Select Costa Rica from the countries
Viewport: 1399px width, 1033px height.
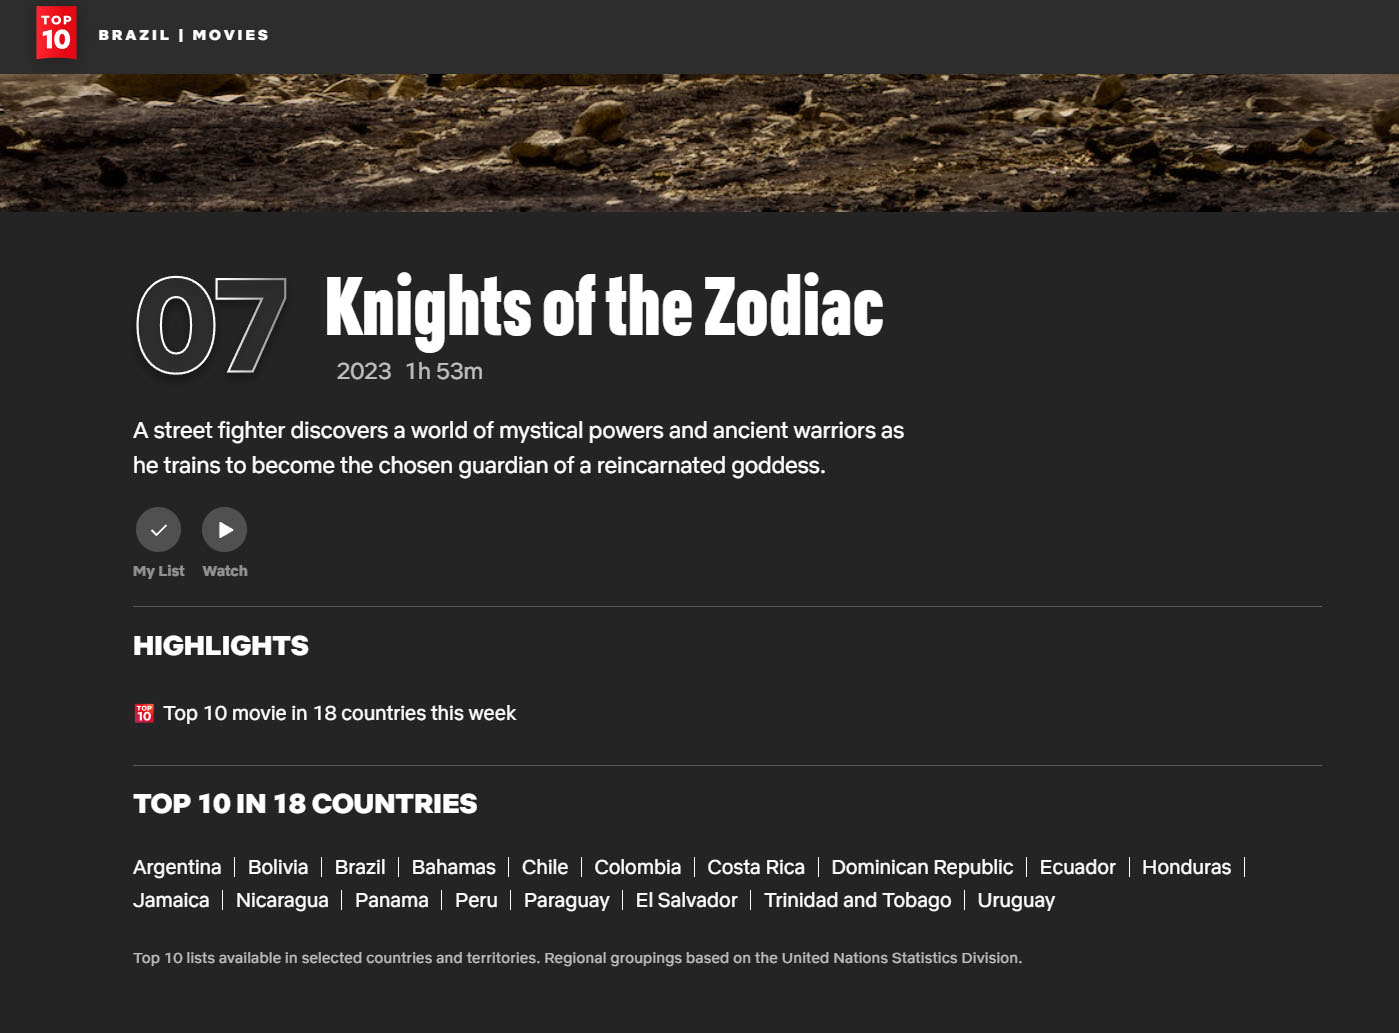tap(756, 867)
